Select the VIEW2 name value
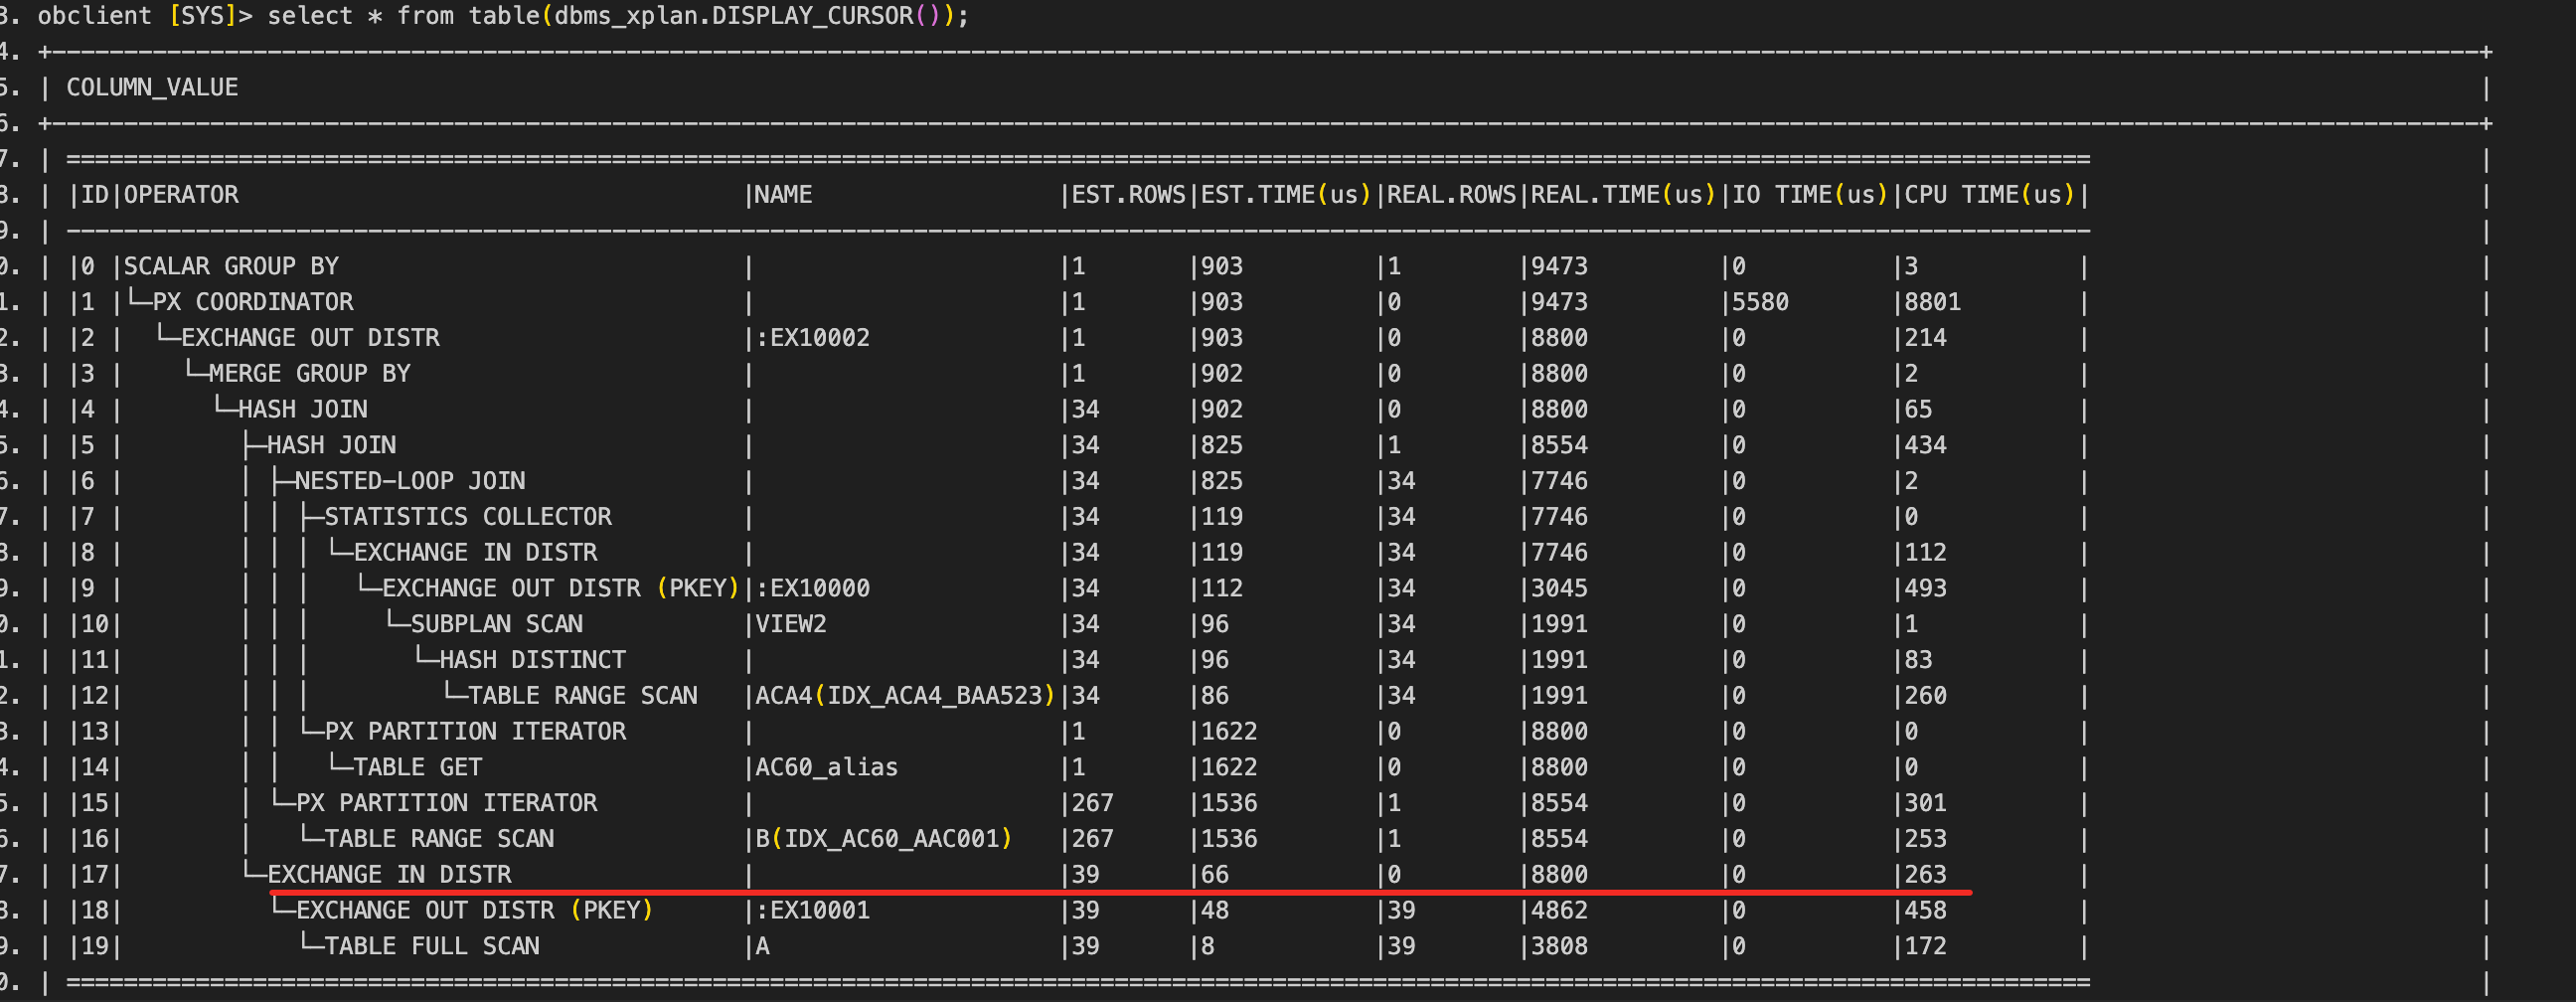This screenshot has width=2576, height=1002. click(x=791, y=624)
